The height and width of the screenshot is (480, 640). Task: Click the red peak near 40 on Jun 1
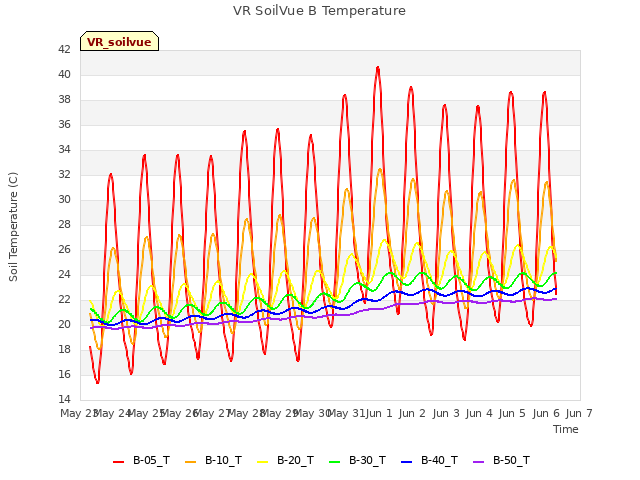(x=378, y=68)
